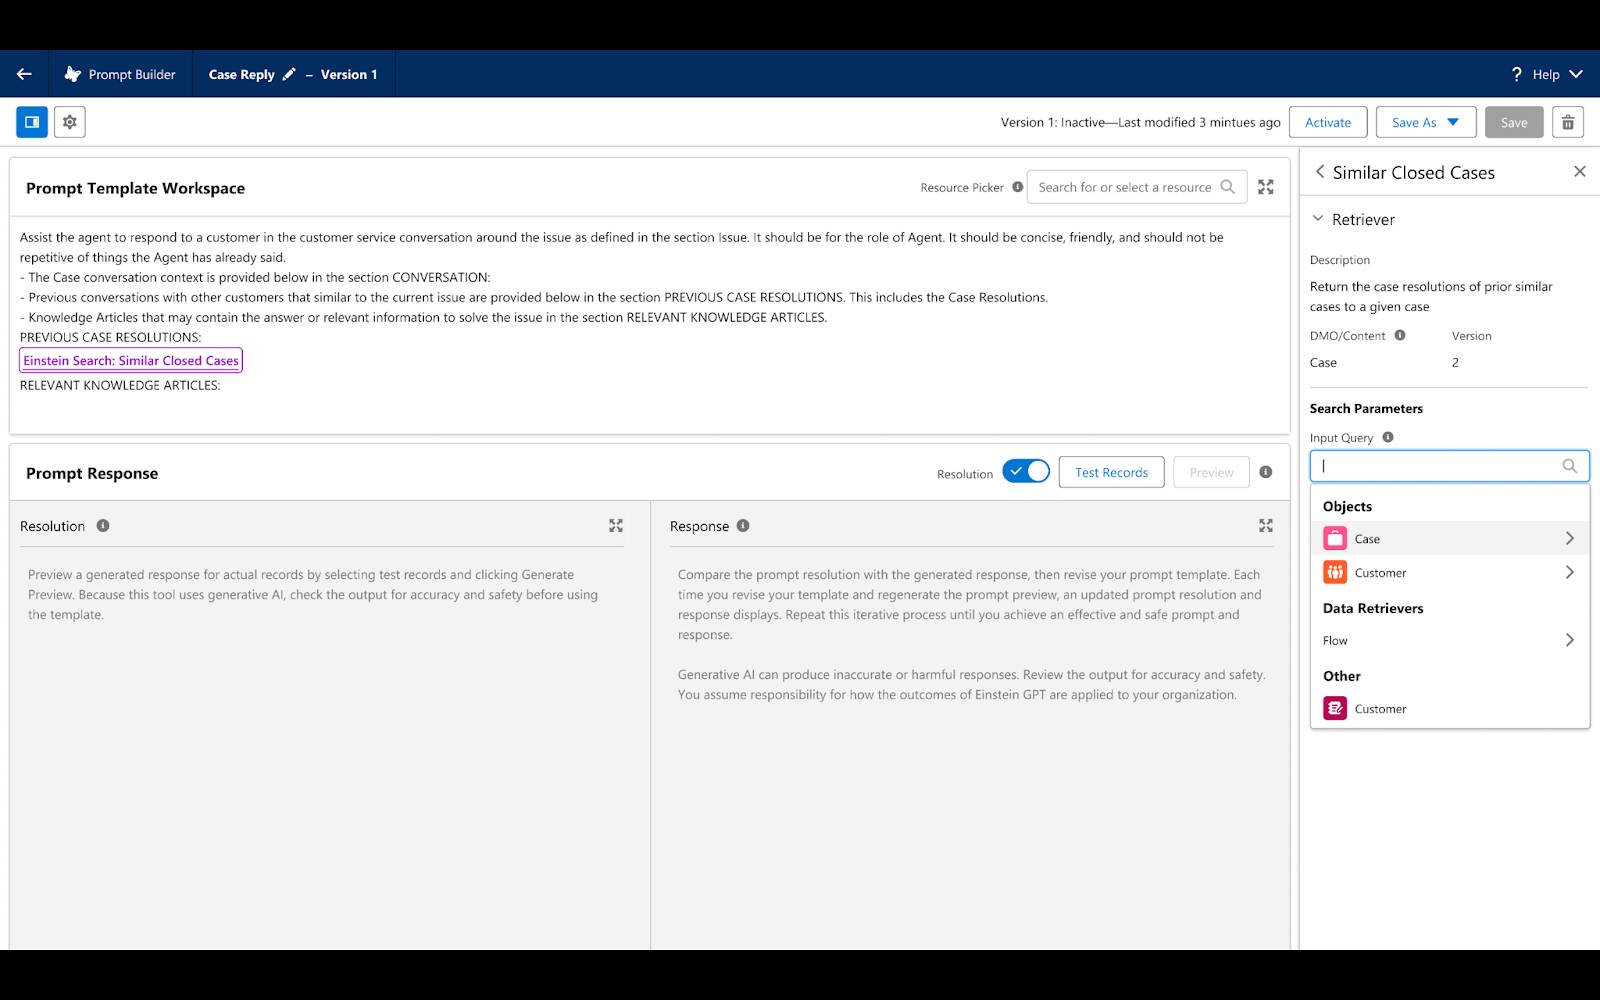Delete template with trash icon
Viewport: 1600px width, 1000px height.
pos(1568,122)
